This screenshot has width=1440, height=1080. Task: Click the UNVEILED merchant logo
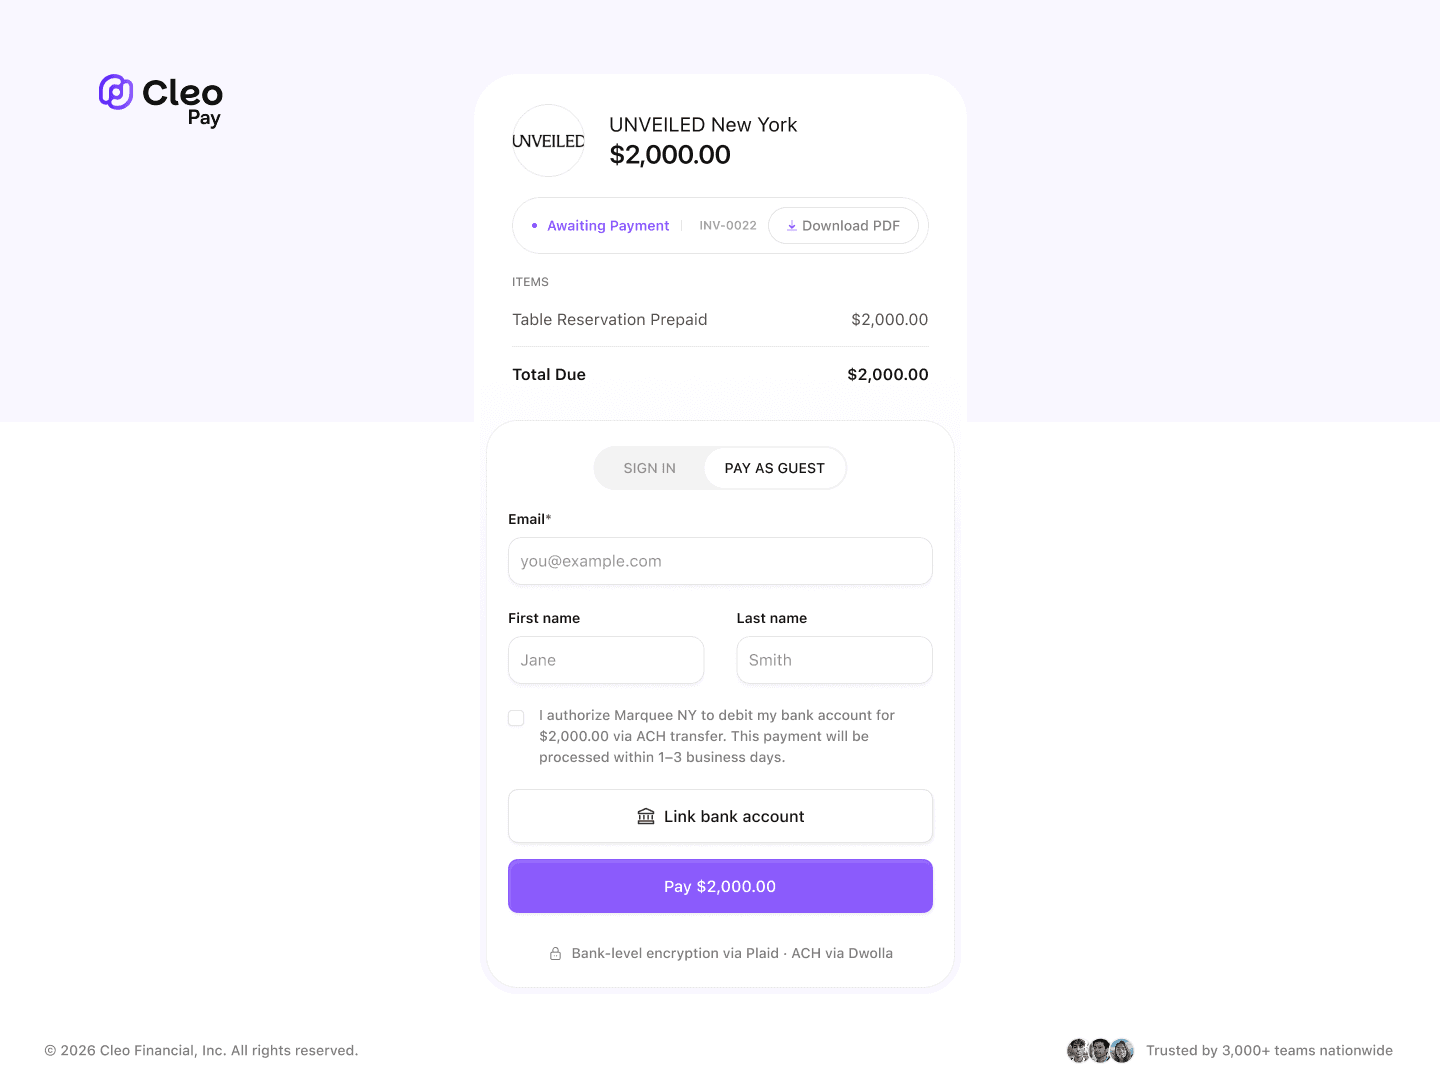[548, 140]
